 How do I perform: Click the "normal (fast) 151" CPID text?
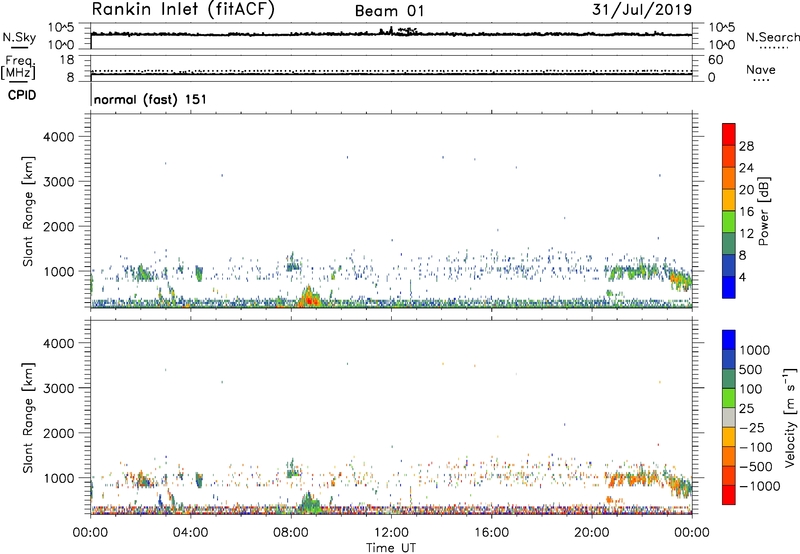pos(151,99)
